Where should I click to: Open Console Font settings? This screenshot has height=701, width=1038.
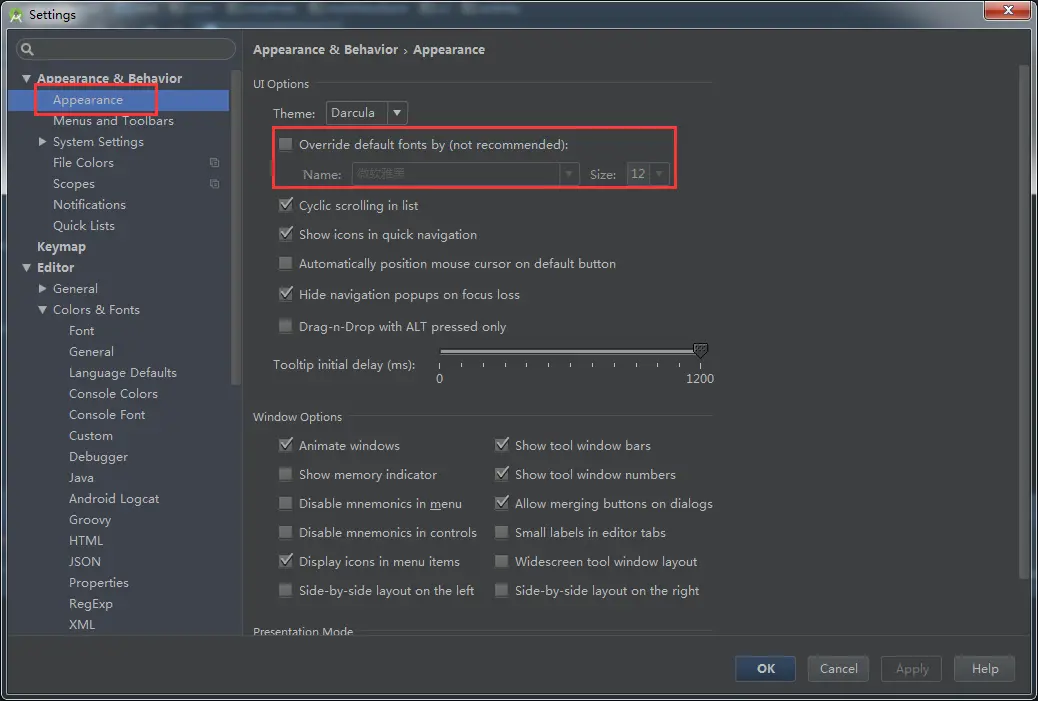pyautogui.click(x=107, y=415)
